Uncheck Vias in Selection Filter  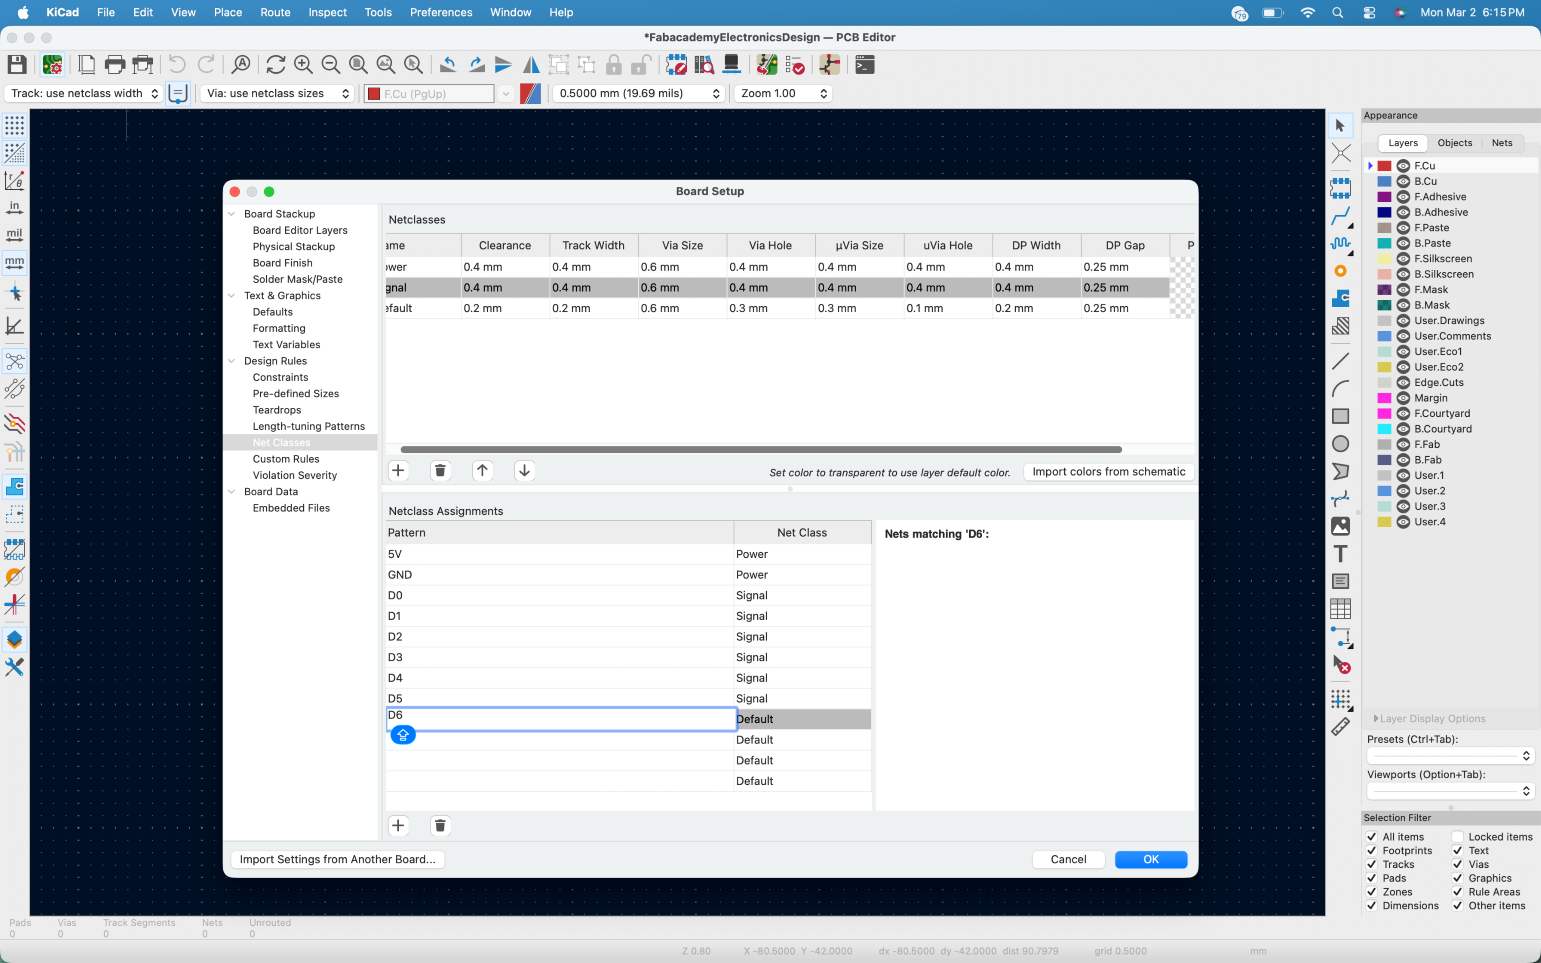pyautogui.click(x=1458, y=865)
